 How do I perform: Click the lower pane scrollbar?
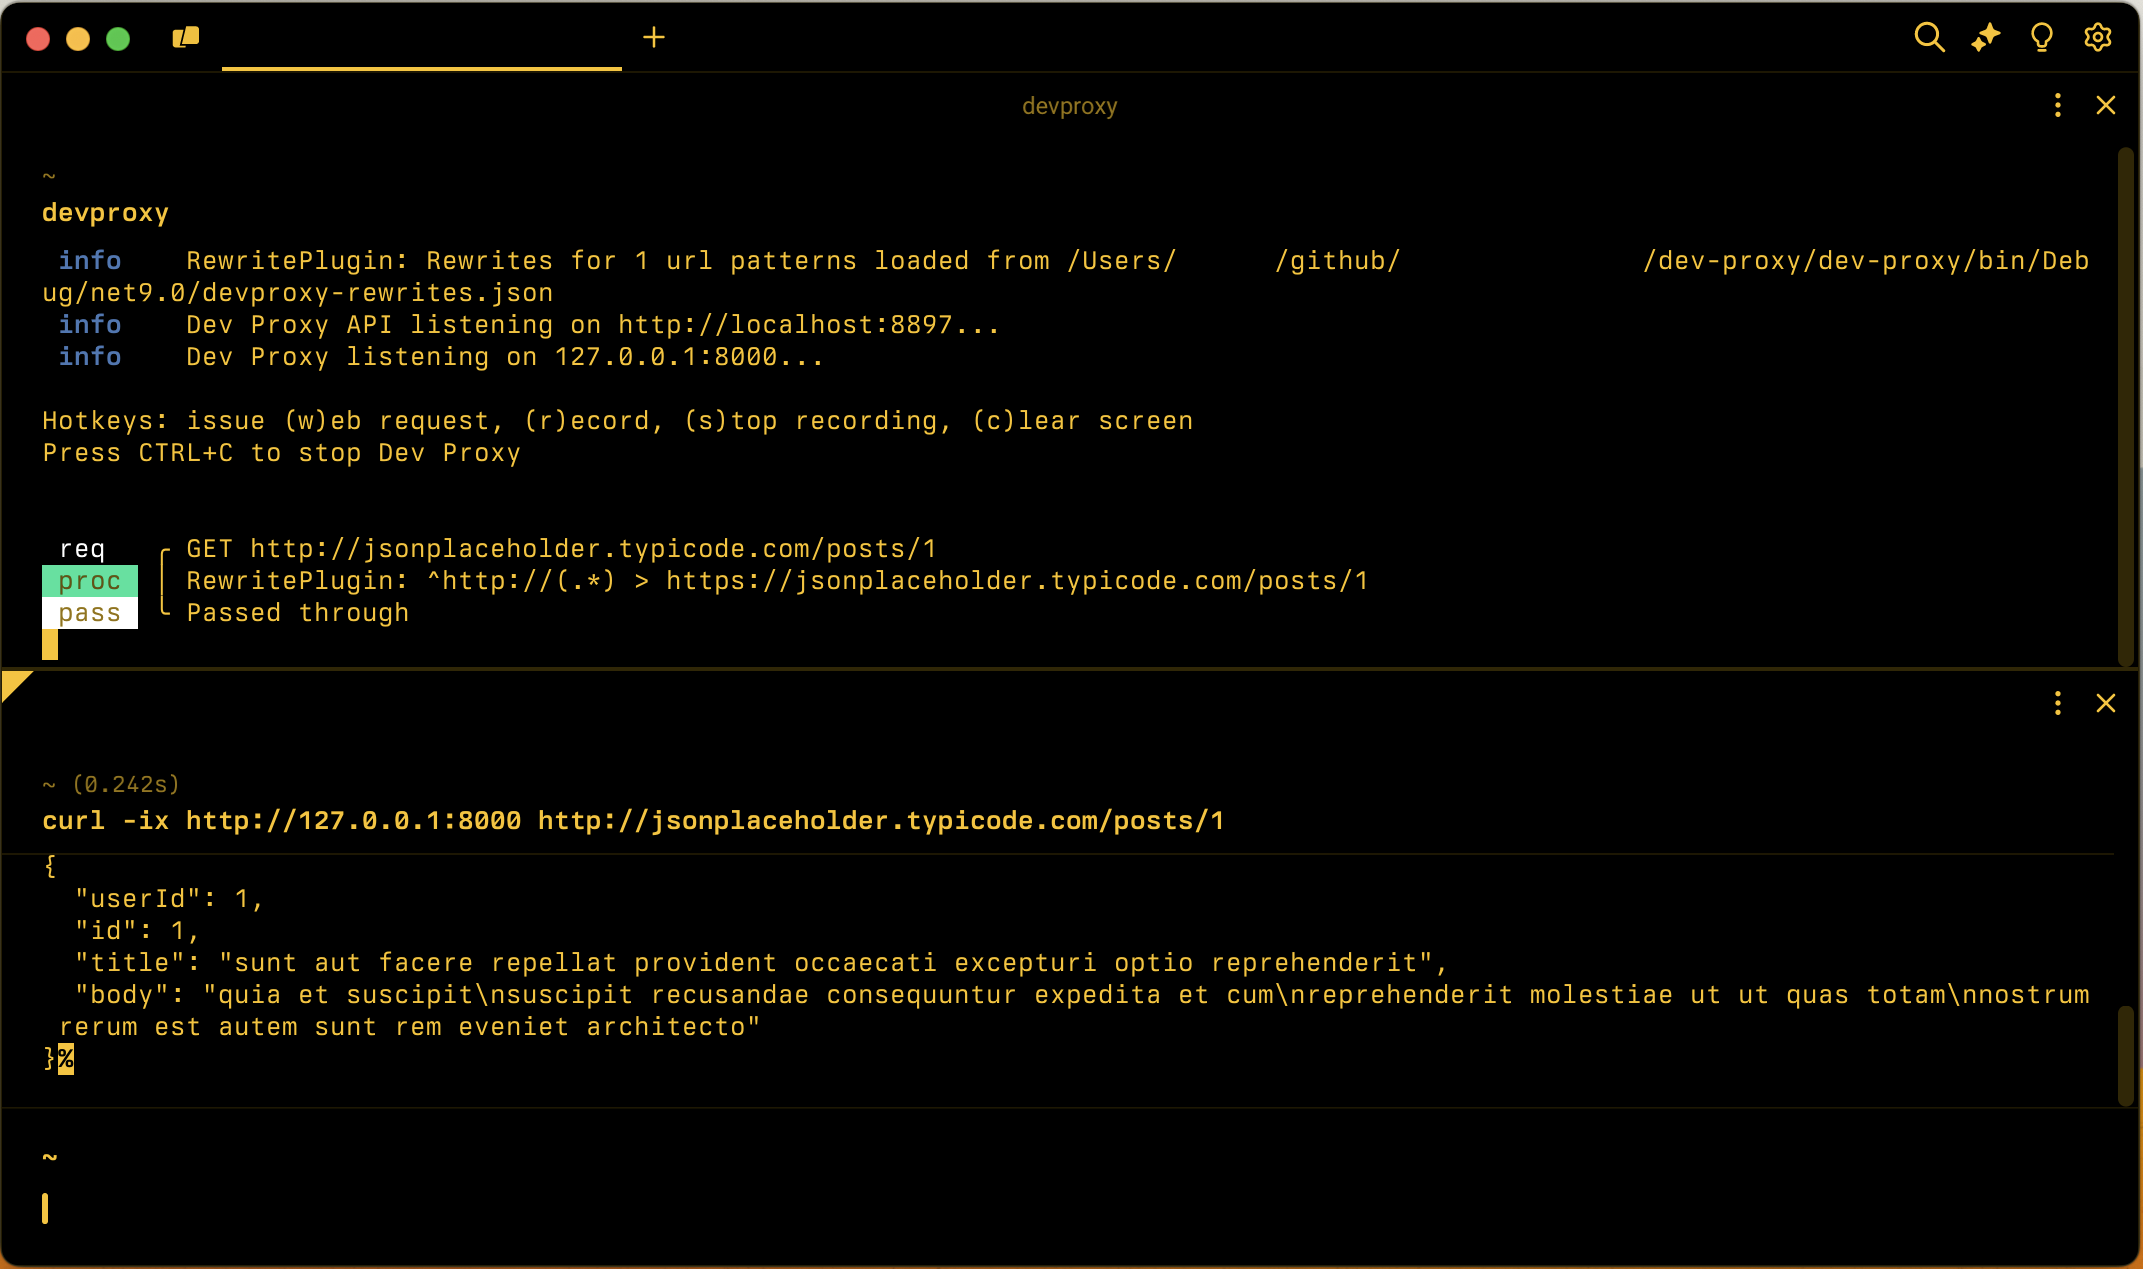pos(2125,1055)
